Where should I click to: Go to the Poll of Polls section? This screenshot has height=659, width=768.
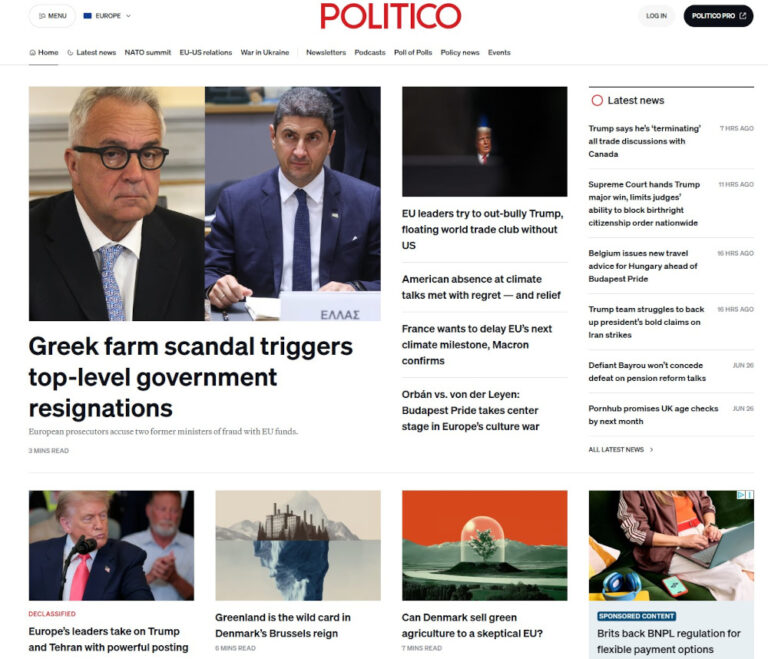click(413, 52)
